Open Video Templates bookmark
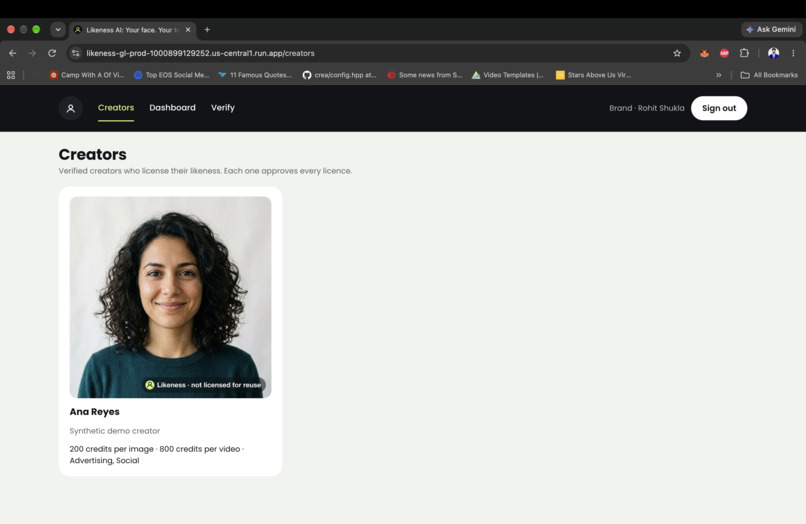The height and width of the screenshot is (524, 806). [507, 75]
